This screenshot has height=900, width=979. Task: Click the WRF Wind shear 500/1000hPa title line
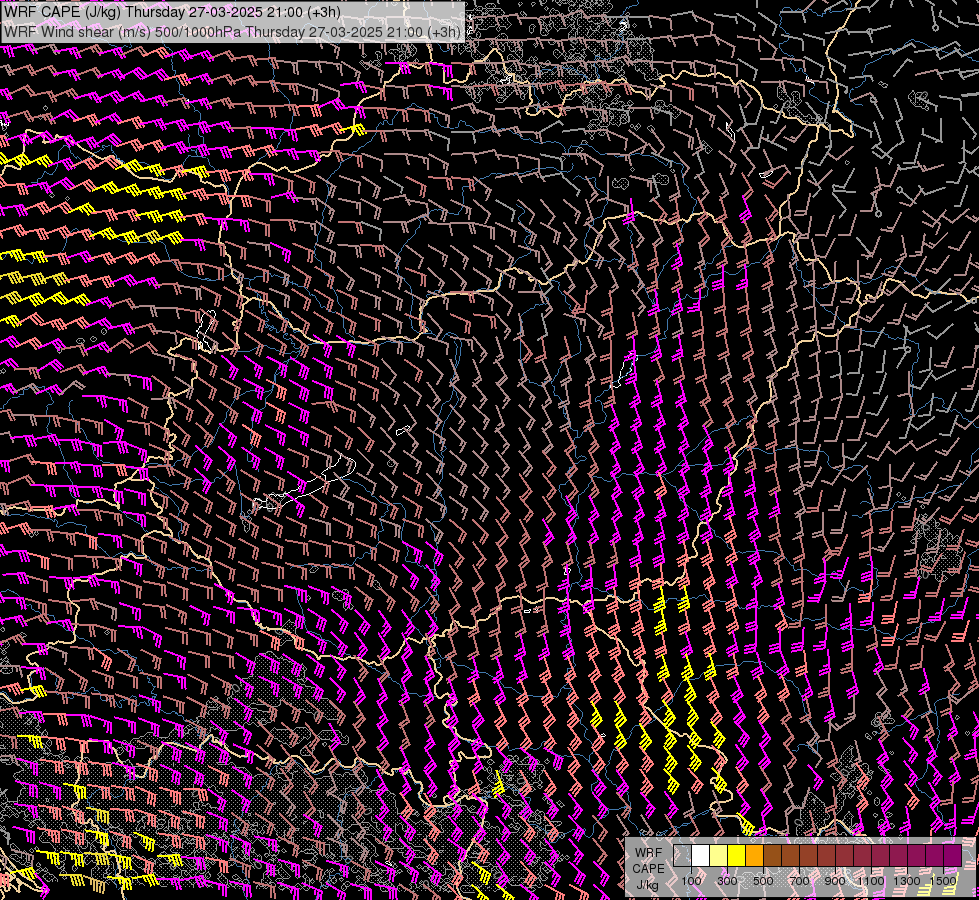232,32
